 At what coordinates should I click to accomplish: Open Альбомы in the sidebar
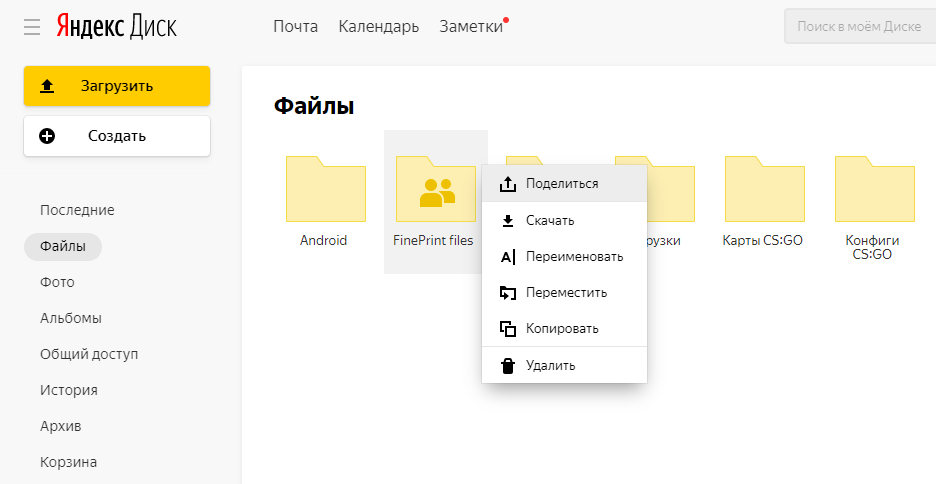70,318
